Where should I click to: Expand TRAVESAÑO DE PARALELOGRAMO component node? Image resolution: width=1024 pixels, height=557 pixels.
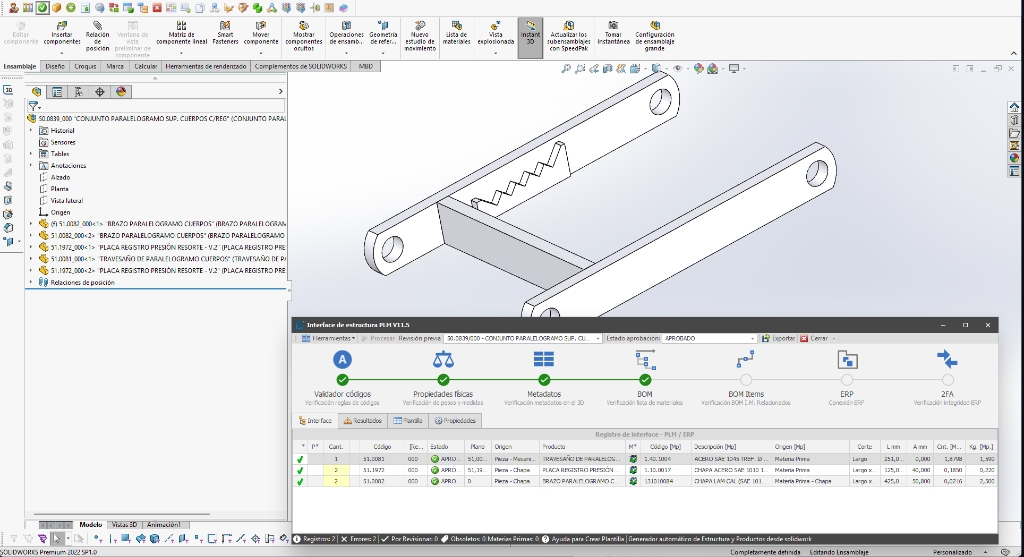tap(31, 259)
